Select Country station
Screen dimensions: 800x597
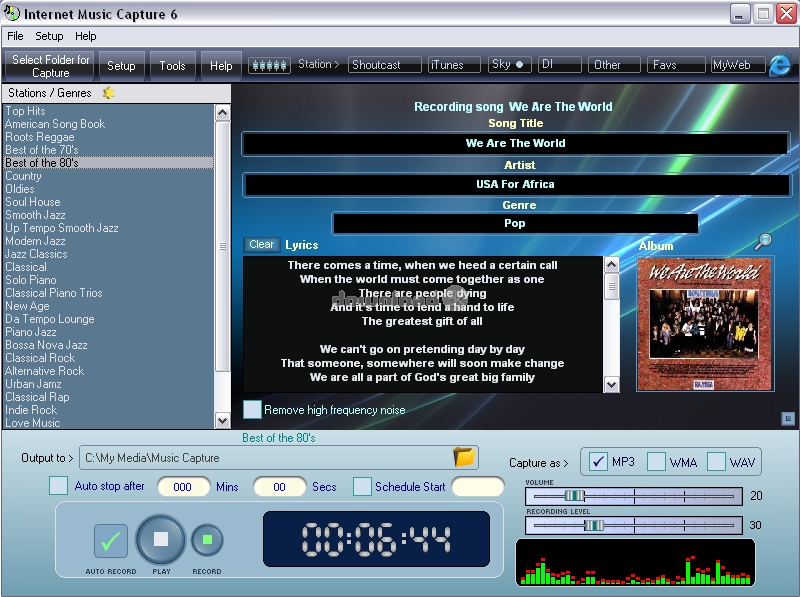(109, 176)
